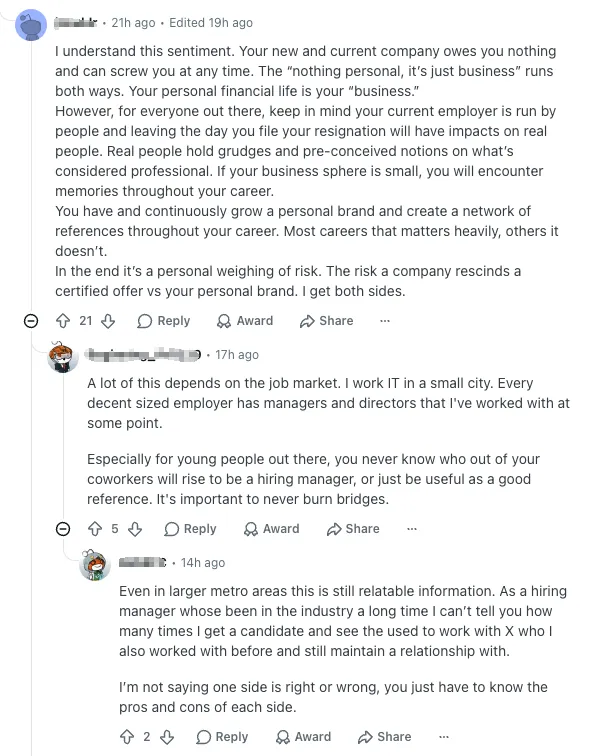Share the top comment
This screenshot has height=756, width=592.
click(x=326, y=321)
